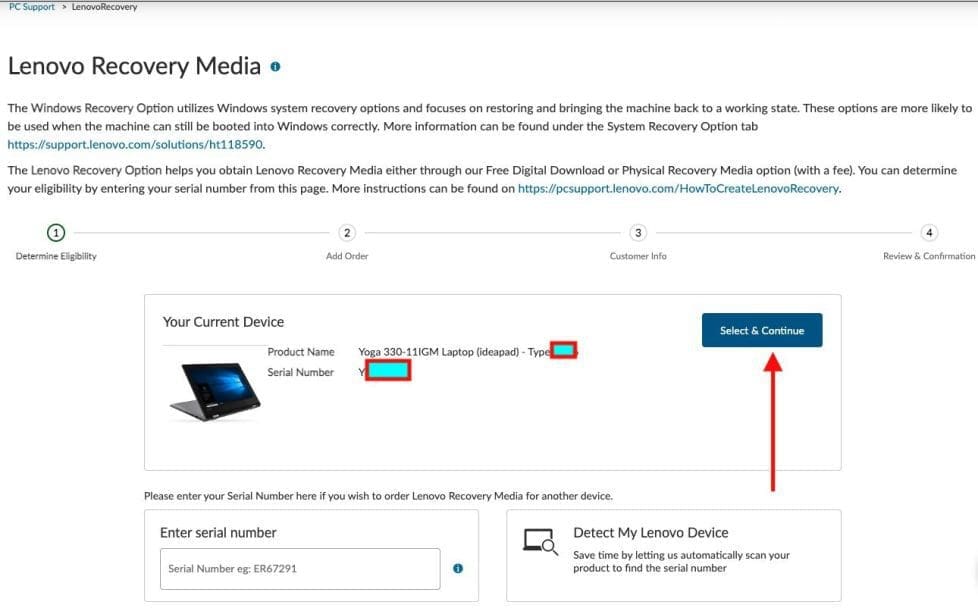This screenshot has height=611, width=978.
Task: Go to step 3 circle in progress tracker
Action: pos(638,233)
